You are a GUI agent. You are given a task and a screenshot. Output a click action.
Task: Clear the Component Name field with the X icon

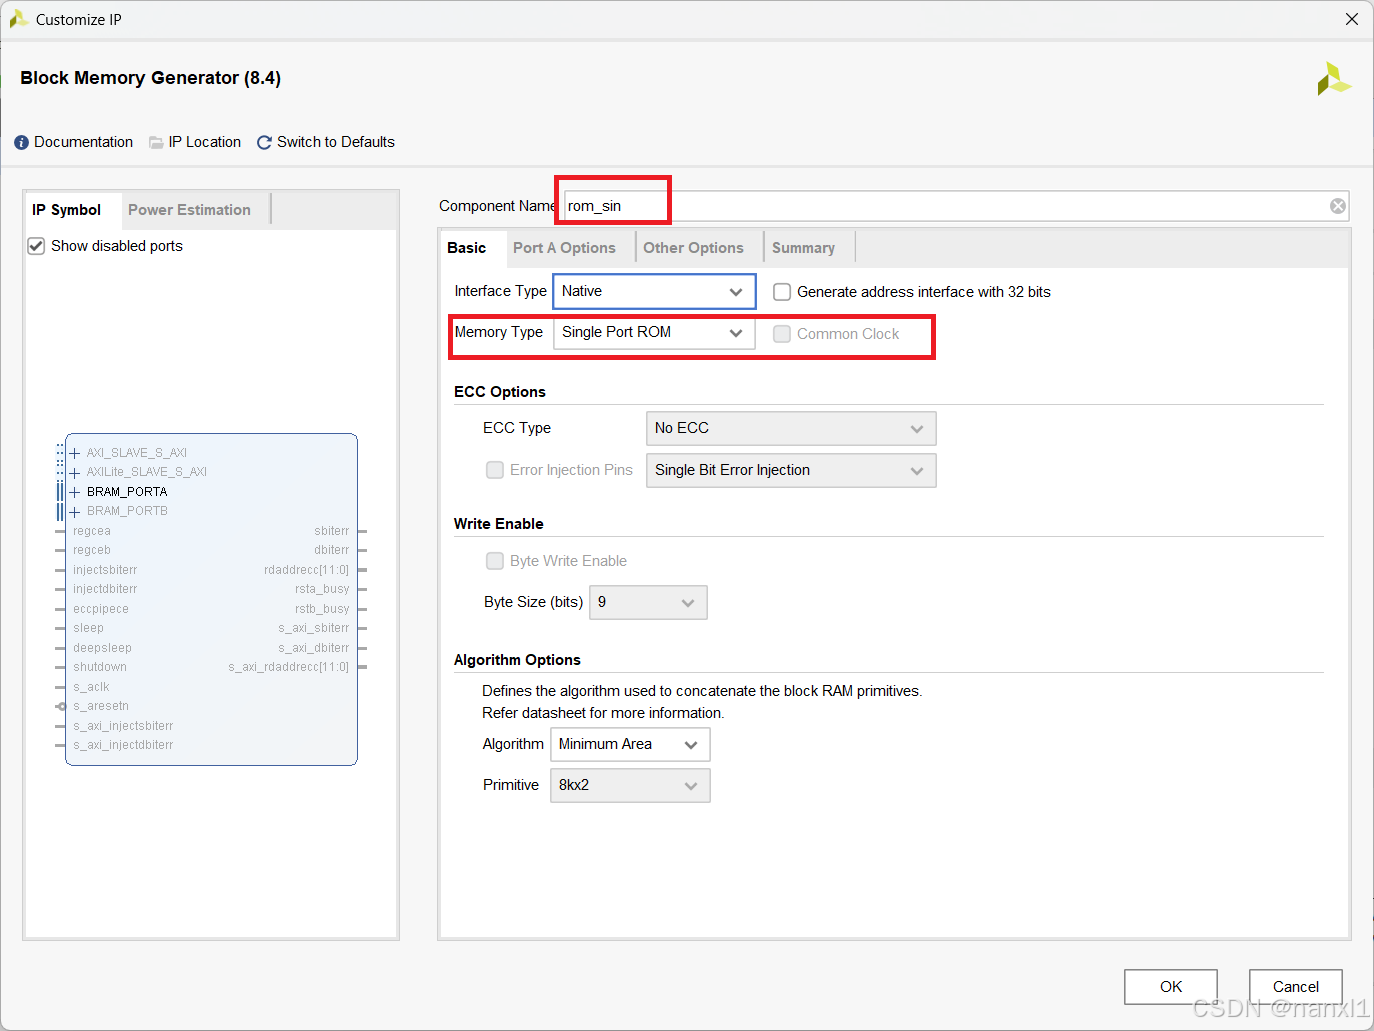(1338, 206)
